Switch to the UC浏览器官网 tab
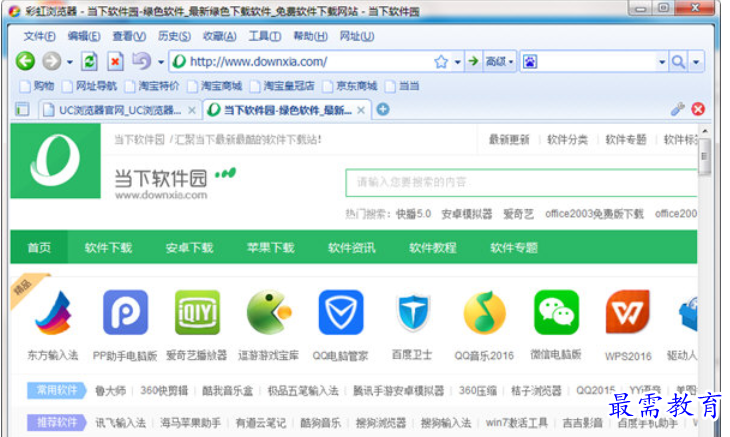 coord(120,110)
